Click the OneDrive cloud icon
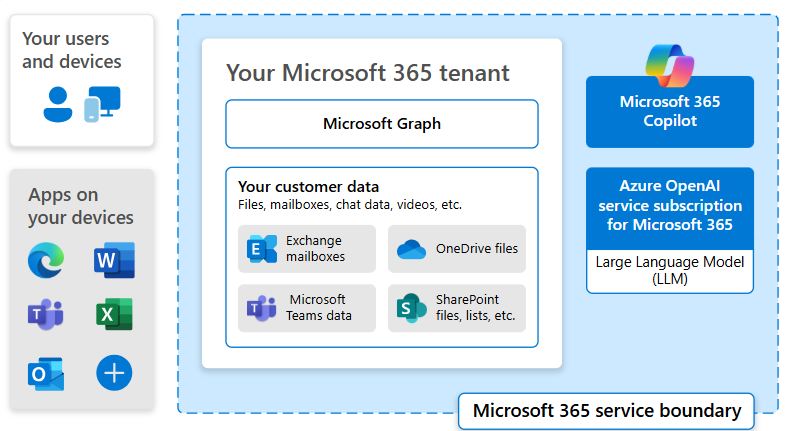 (412, 249)
